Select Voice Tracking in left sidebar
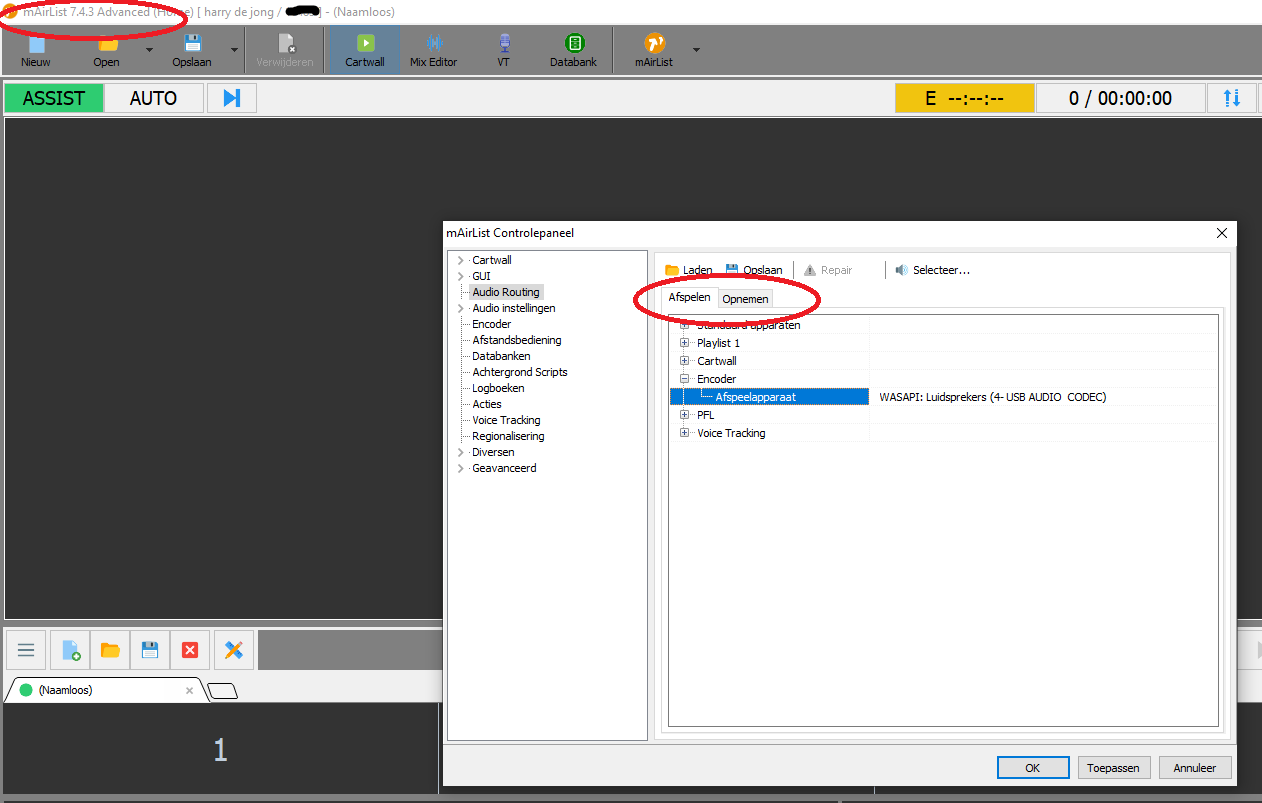Image resolution: width=1262 pixels, height=803 pixels. pos(506,420)
